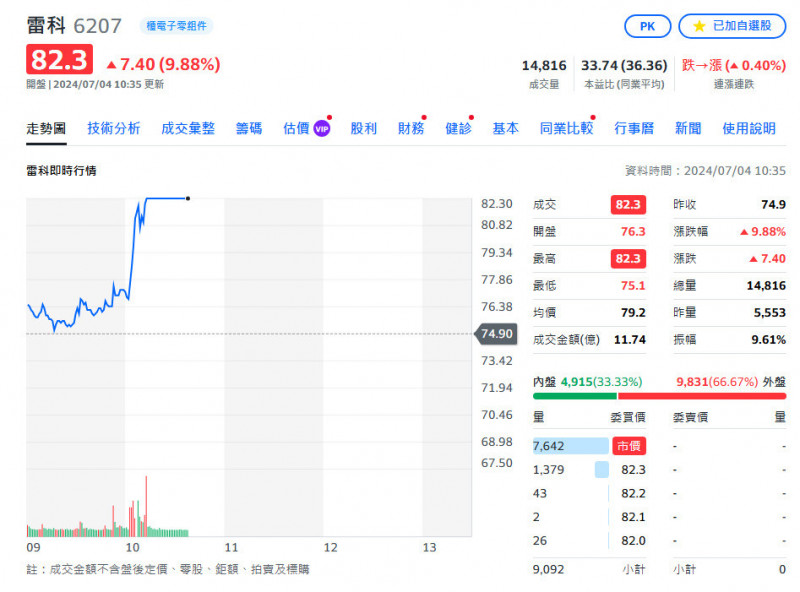Open the 同業比較 tab
The width and height of the screenshot is (800, 592).
(566, 129)
